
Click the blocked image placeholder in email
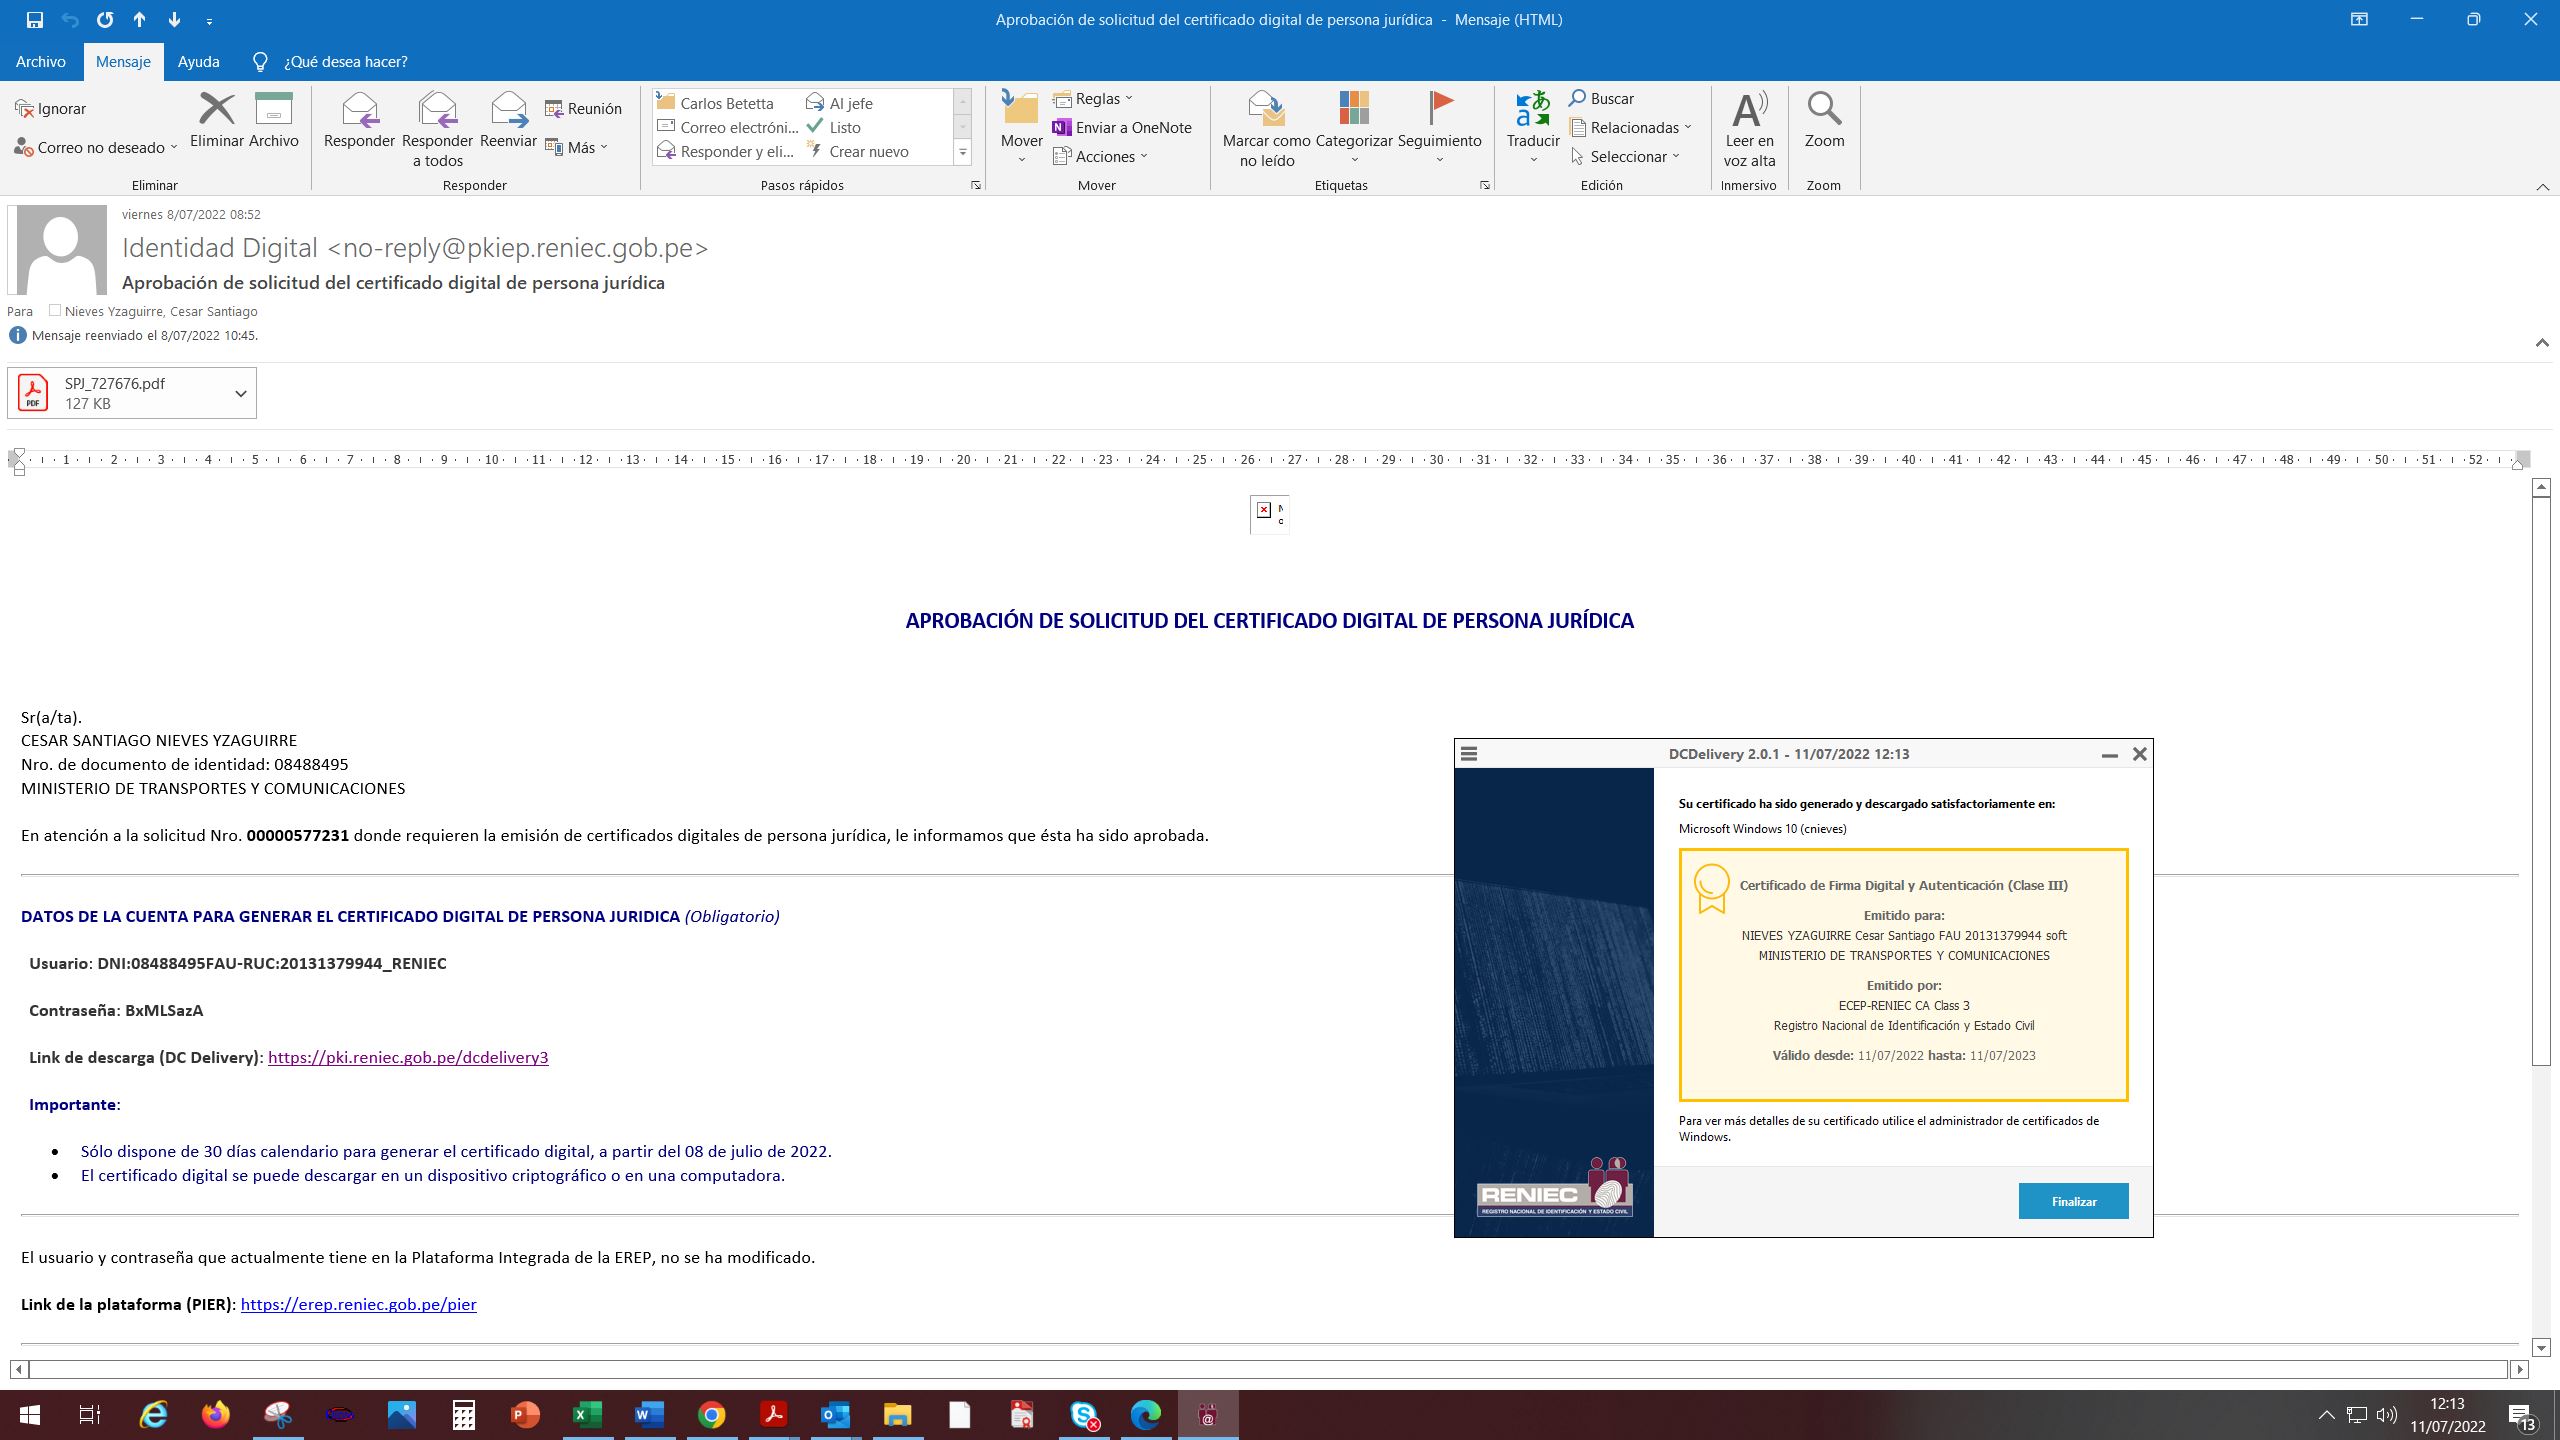[x=1269, y=514]
